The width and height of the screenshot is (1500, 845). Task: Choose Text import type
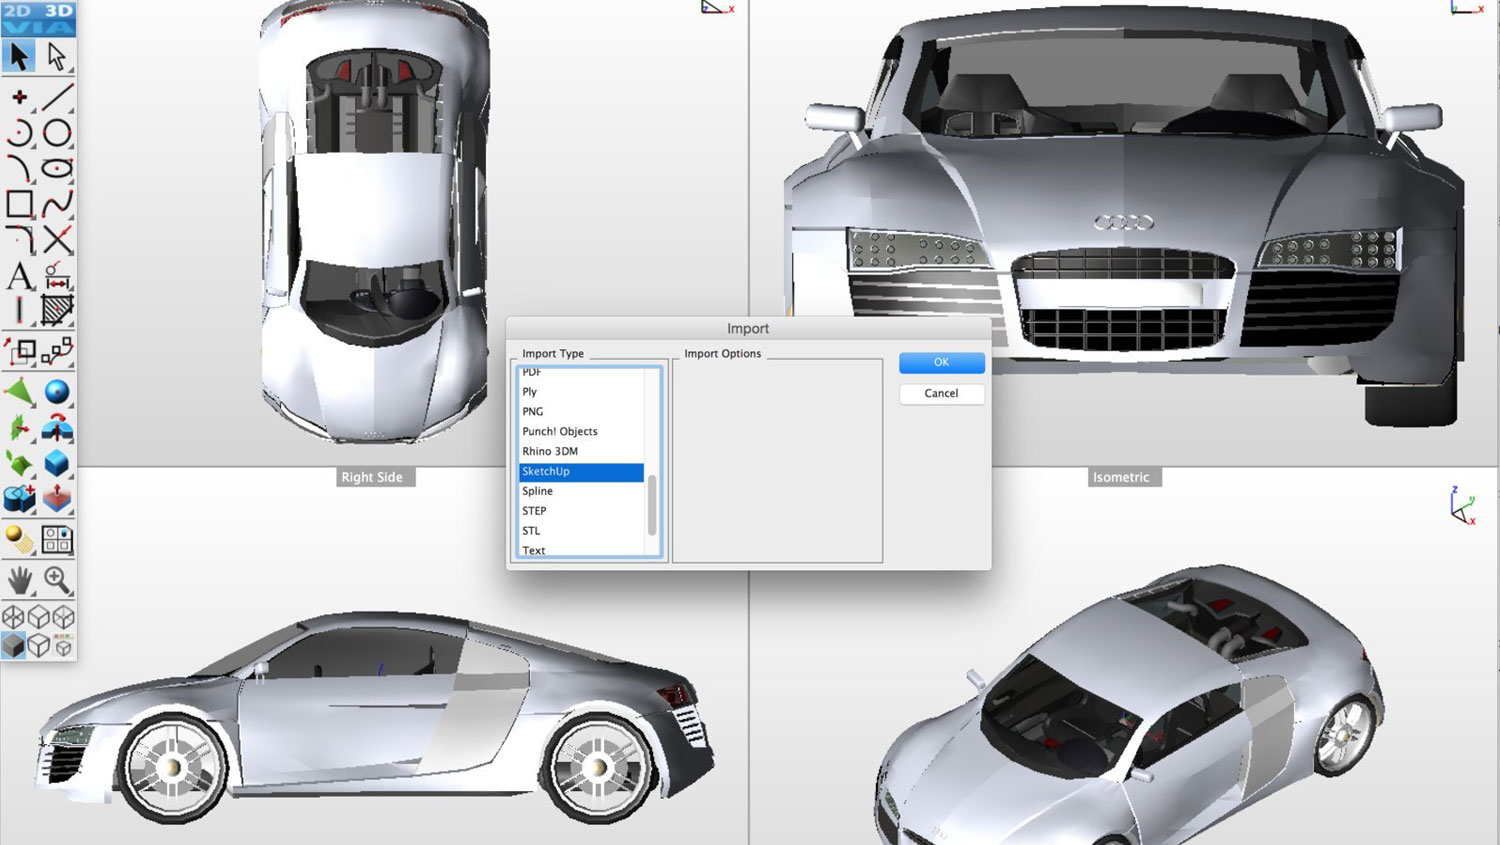[x=581, y=549]
